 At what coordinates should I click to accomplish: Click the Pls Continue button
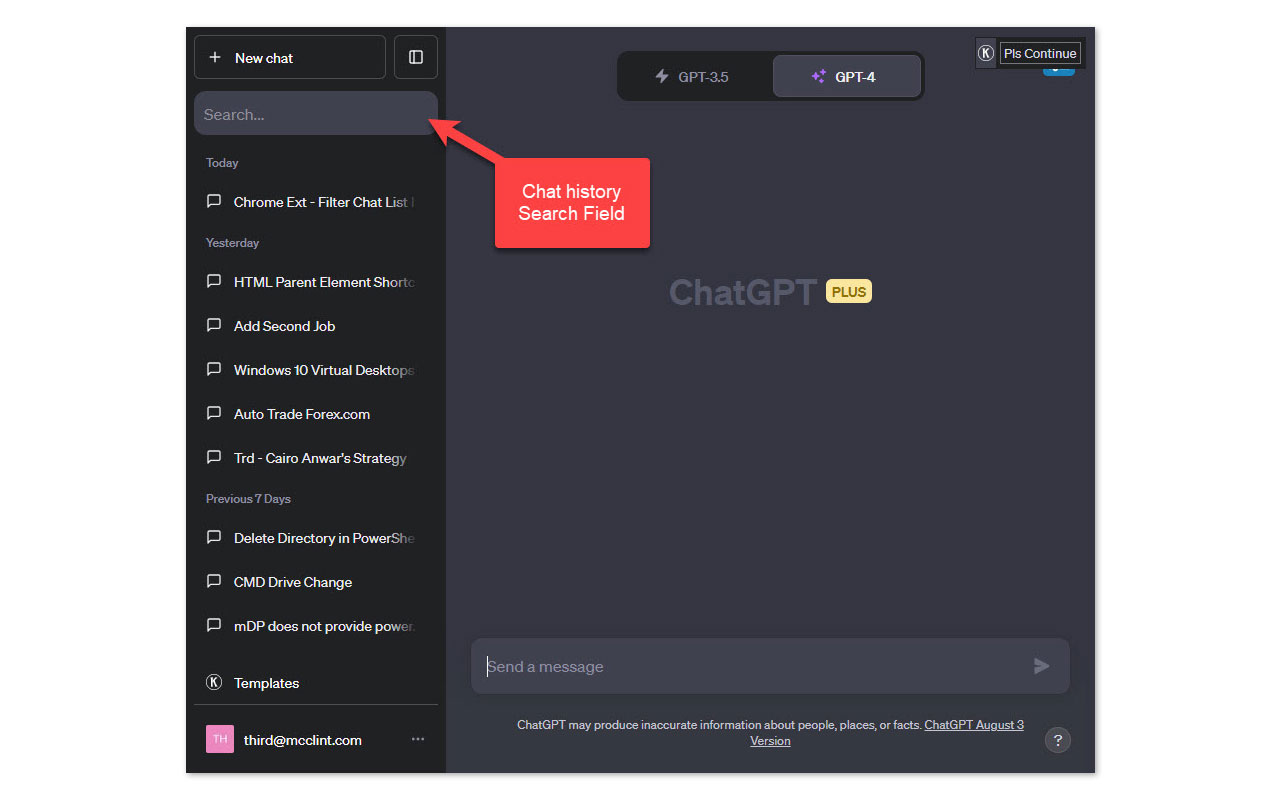tap(1040, 53)
